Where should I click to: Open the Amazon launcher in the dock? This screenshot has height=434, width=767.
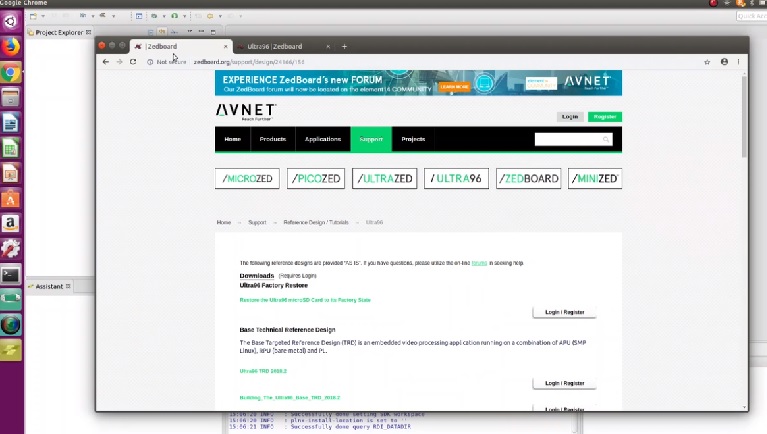click(x=11, y=224)
